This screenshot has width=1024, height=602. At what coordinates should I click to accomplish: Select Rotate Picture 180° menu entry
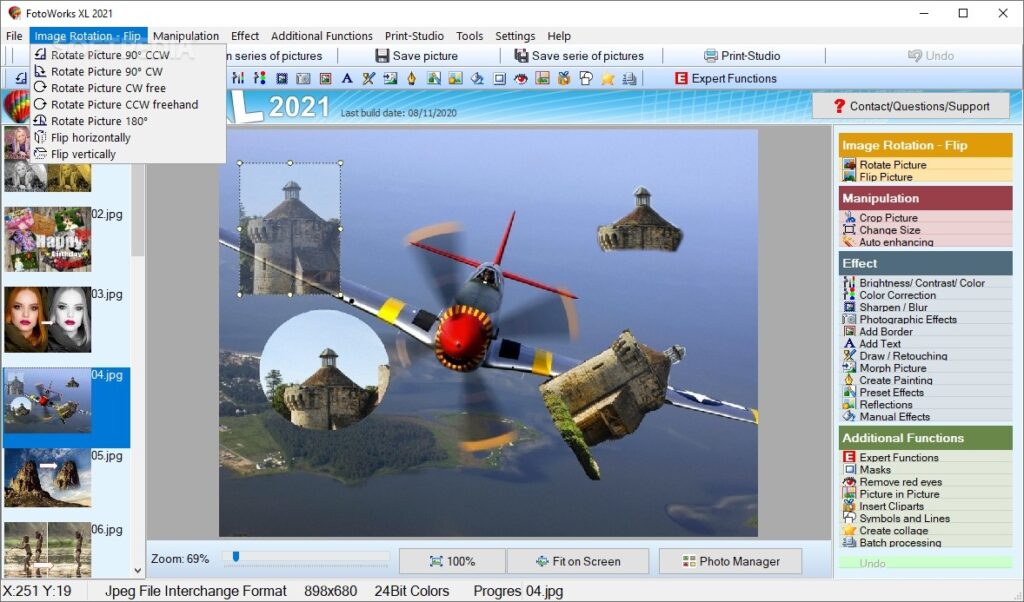[99, 121]
